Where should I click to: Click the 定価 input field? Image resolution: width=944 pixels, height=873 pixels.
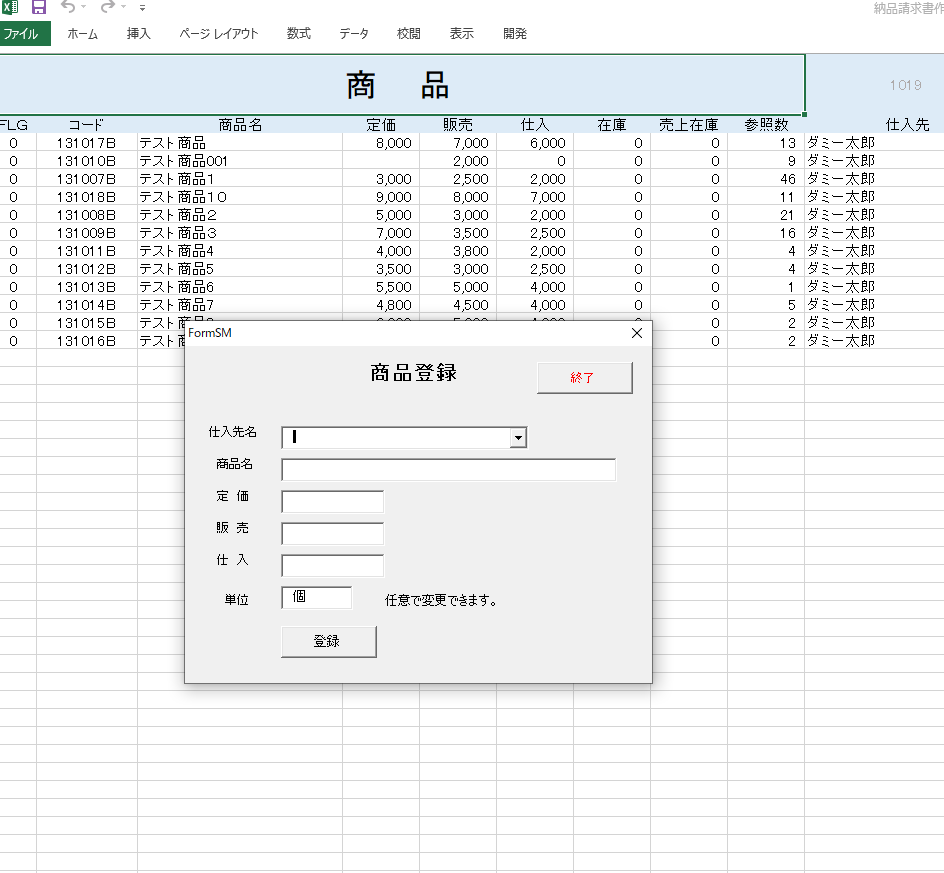[332, 502]
